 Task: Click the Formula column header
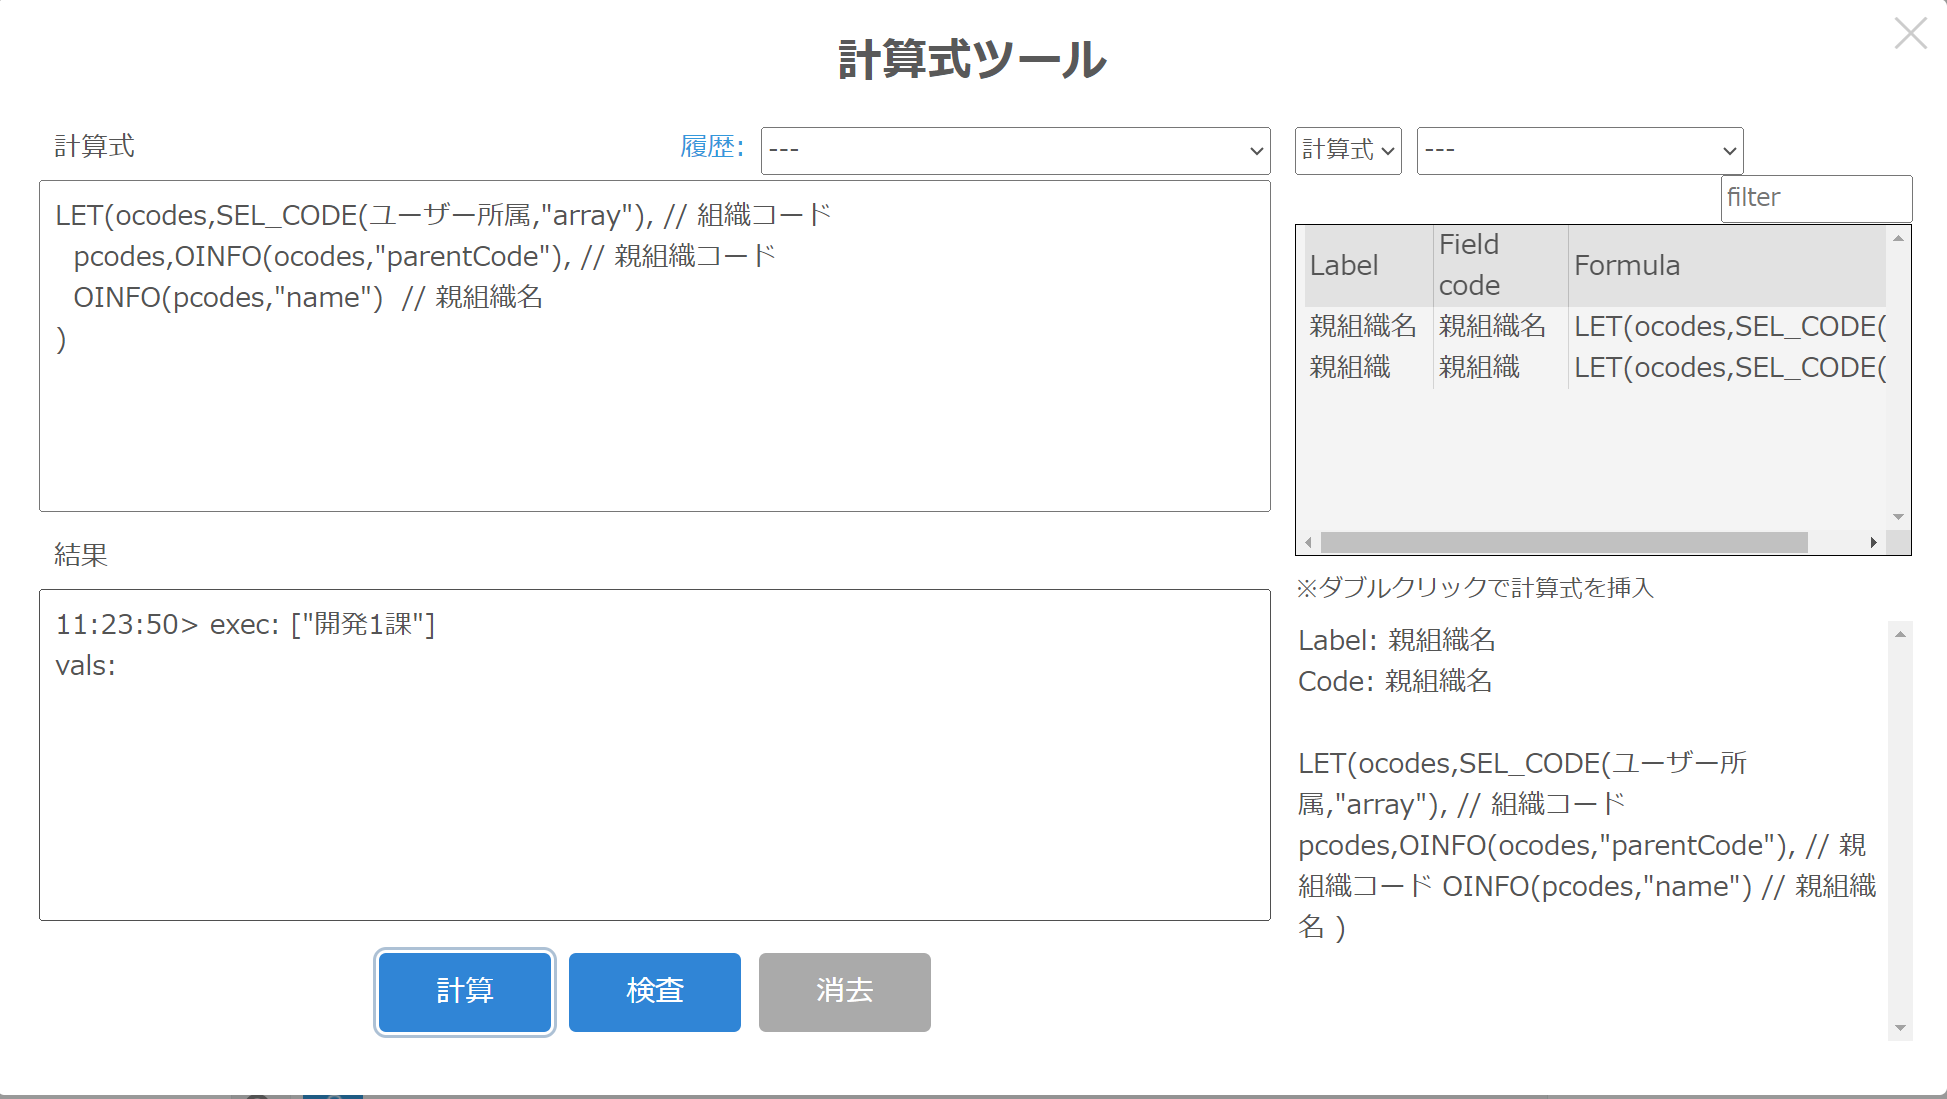(x=1627, y=266)
